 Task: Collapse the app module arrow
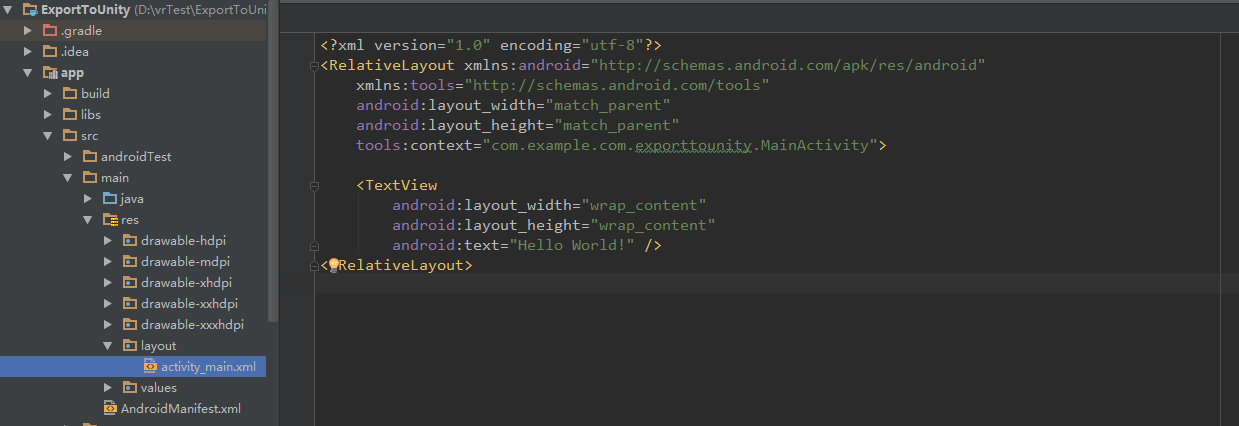[28, 73]
